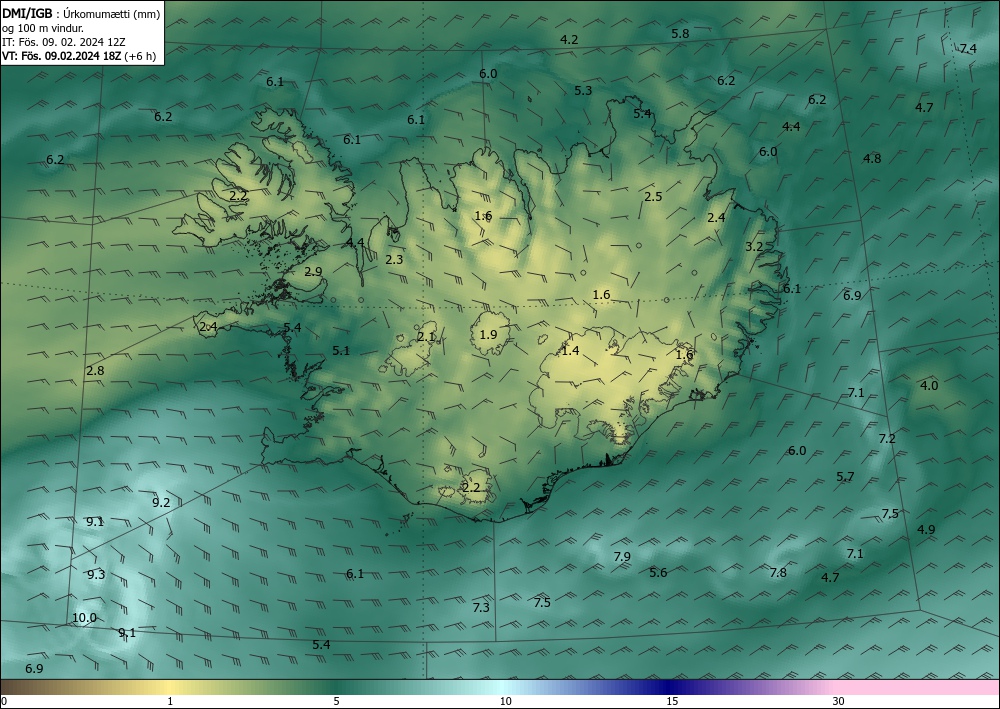Click the 5.8 value north of Iceland
This screenshot has height=709, width=1000.
(680, 34)
